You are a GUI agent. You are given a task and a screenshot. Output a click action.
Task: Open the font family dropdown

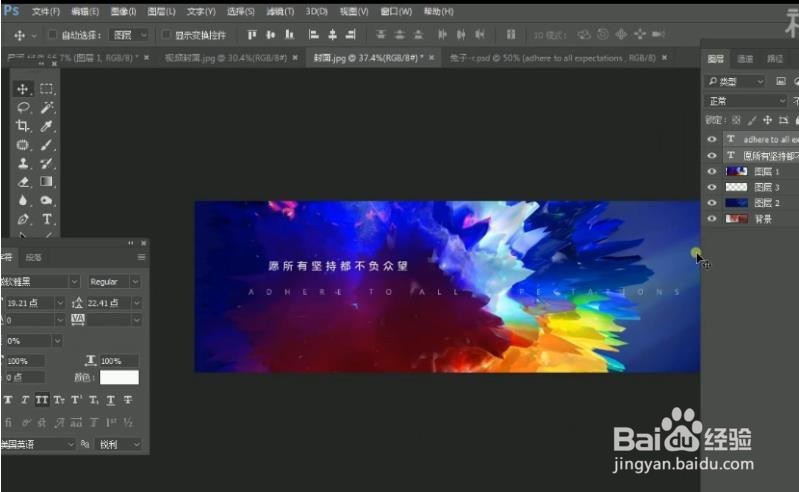(74, 282)
